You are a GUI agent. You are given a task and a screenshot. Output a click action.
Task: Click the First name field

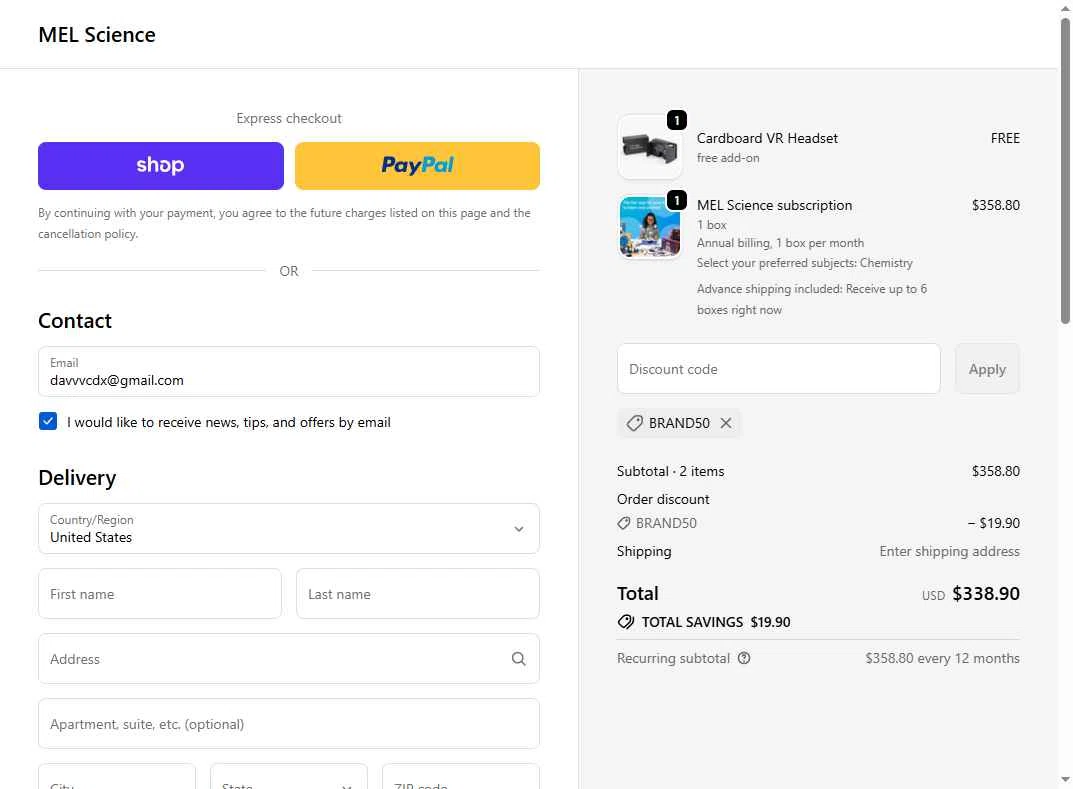(160, 593)
